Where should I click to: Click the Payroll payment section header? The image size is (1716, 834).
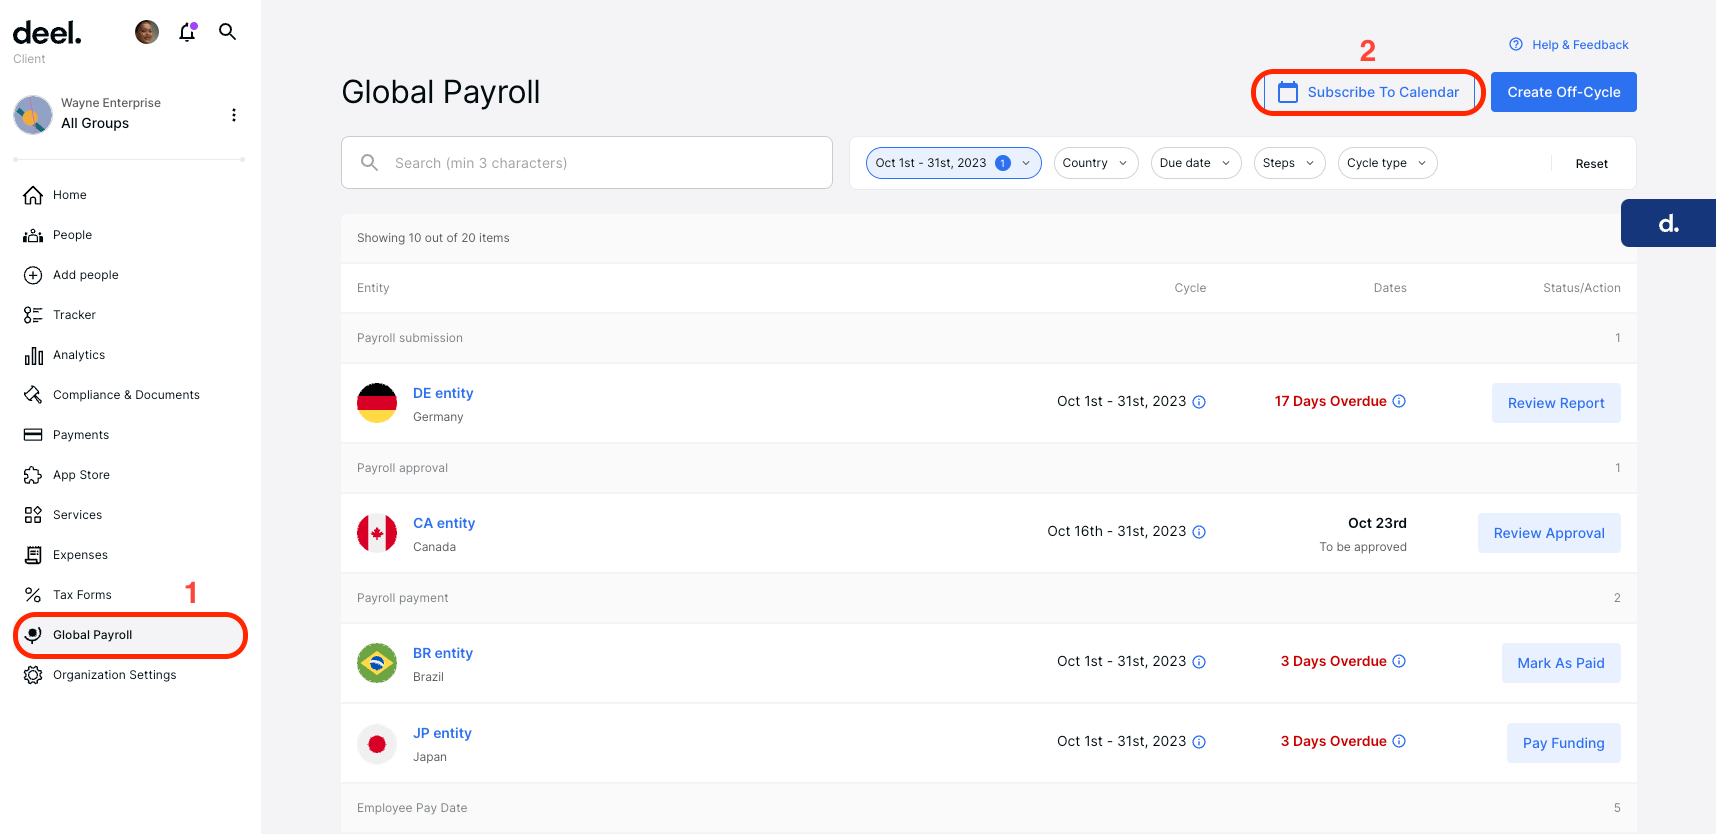coord(989,598)
